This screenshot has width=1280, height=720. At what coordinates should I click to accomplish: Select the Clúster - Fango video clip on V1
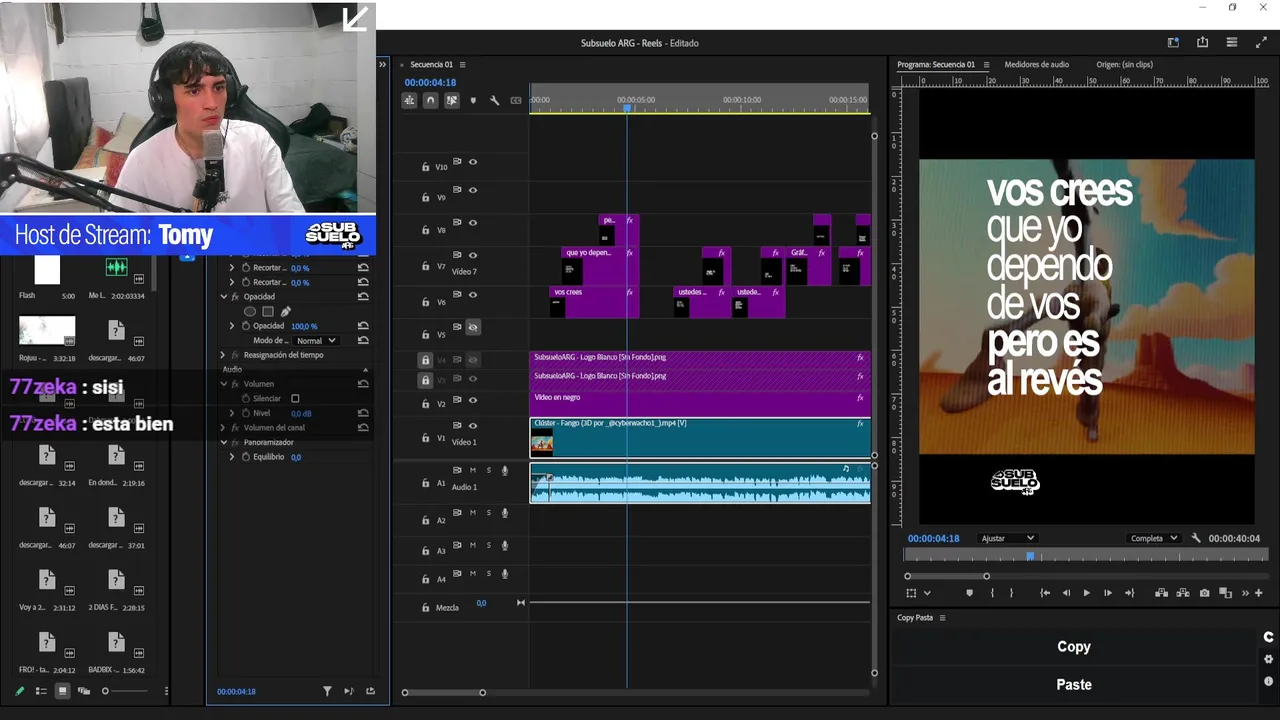(x=700, y=437)
